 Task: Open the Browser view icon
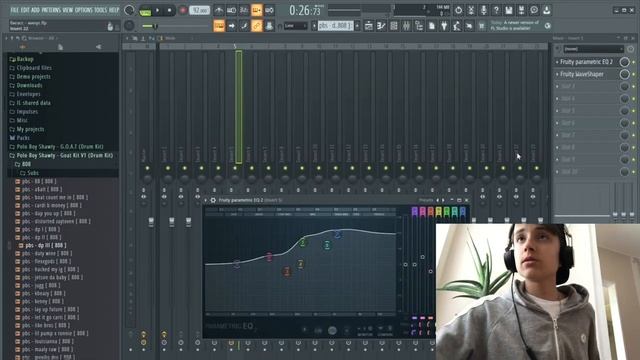(x=419, y=26)
